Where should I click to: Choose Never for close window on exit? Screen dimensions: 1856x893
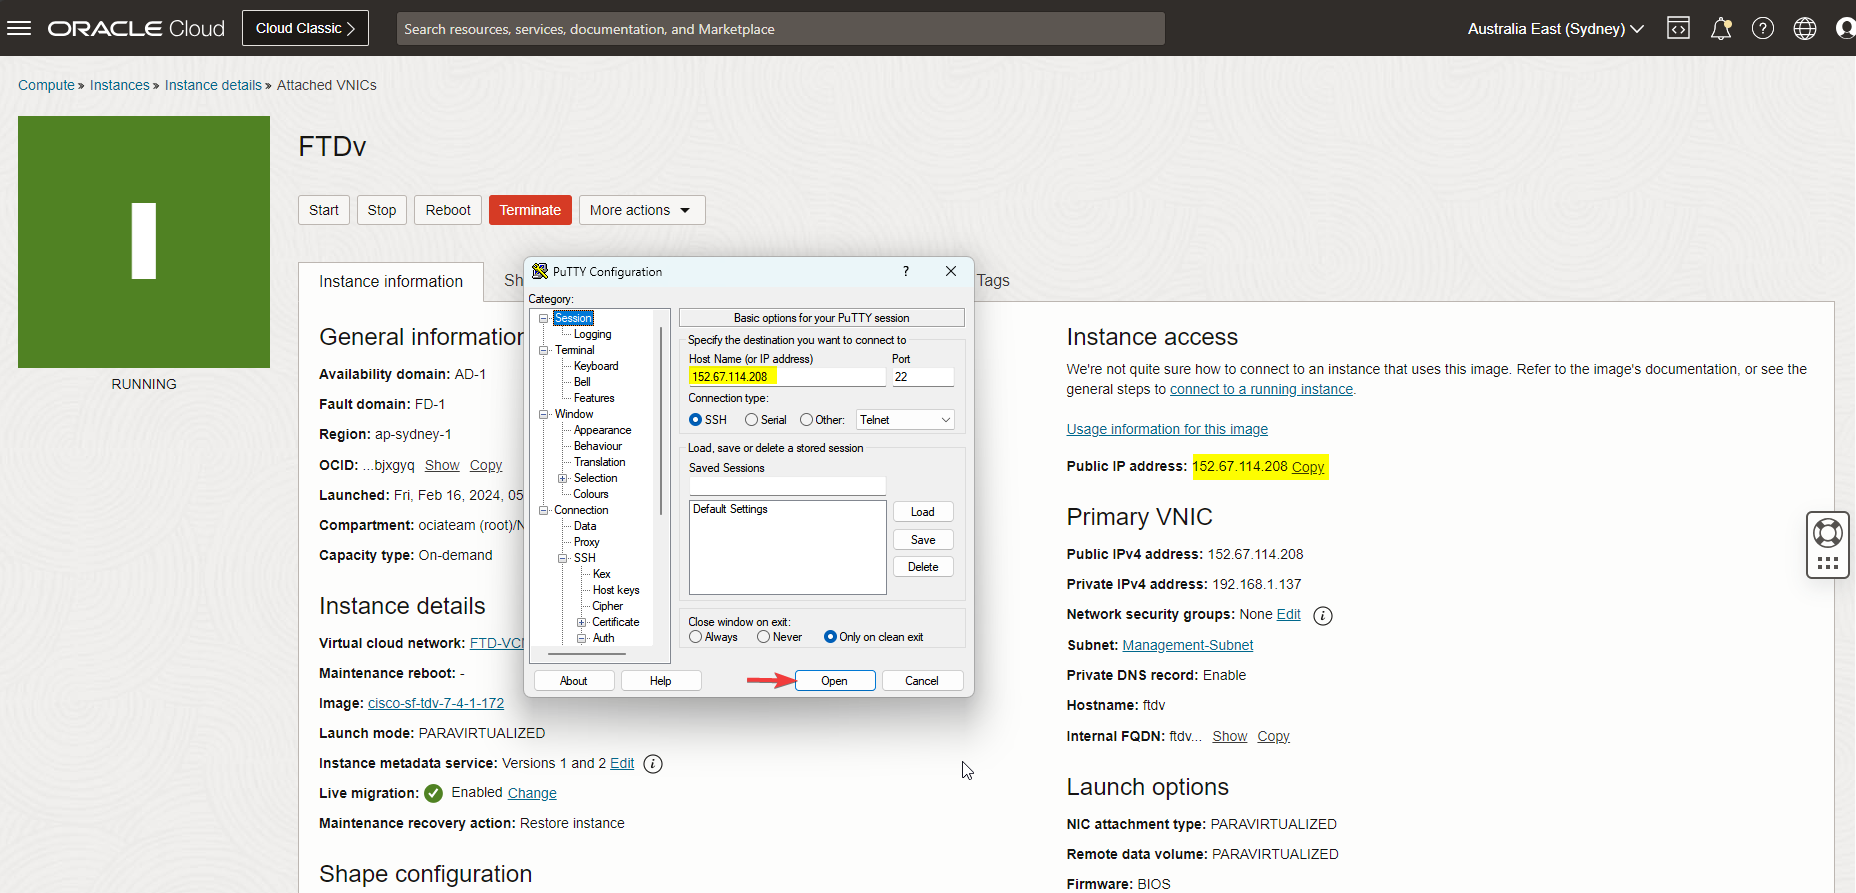coord(764,637)
